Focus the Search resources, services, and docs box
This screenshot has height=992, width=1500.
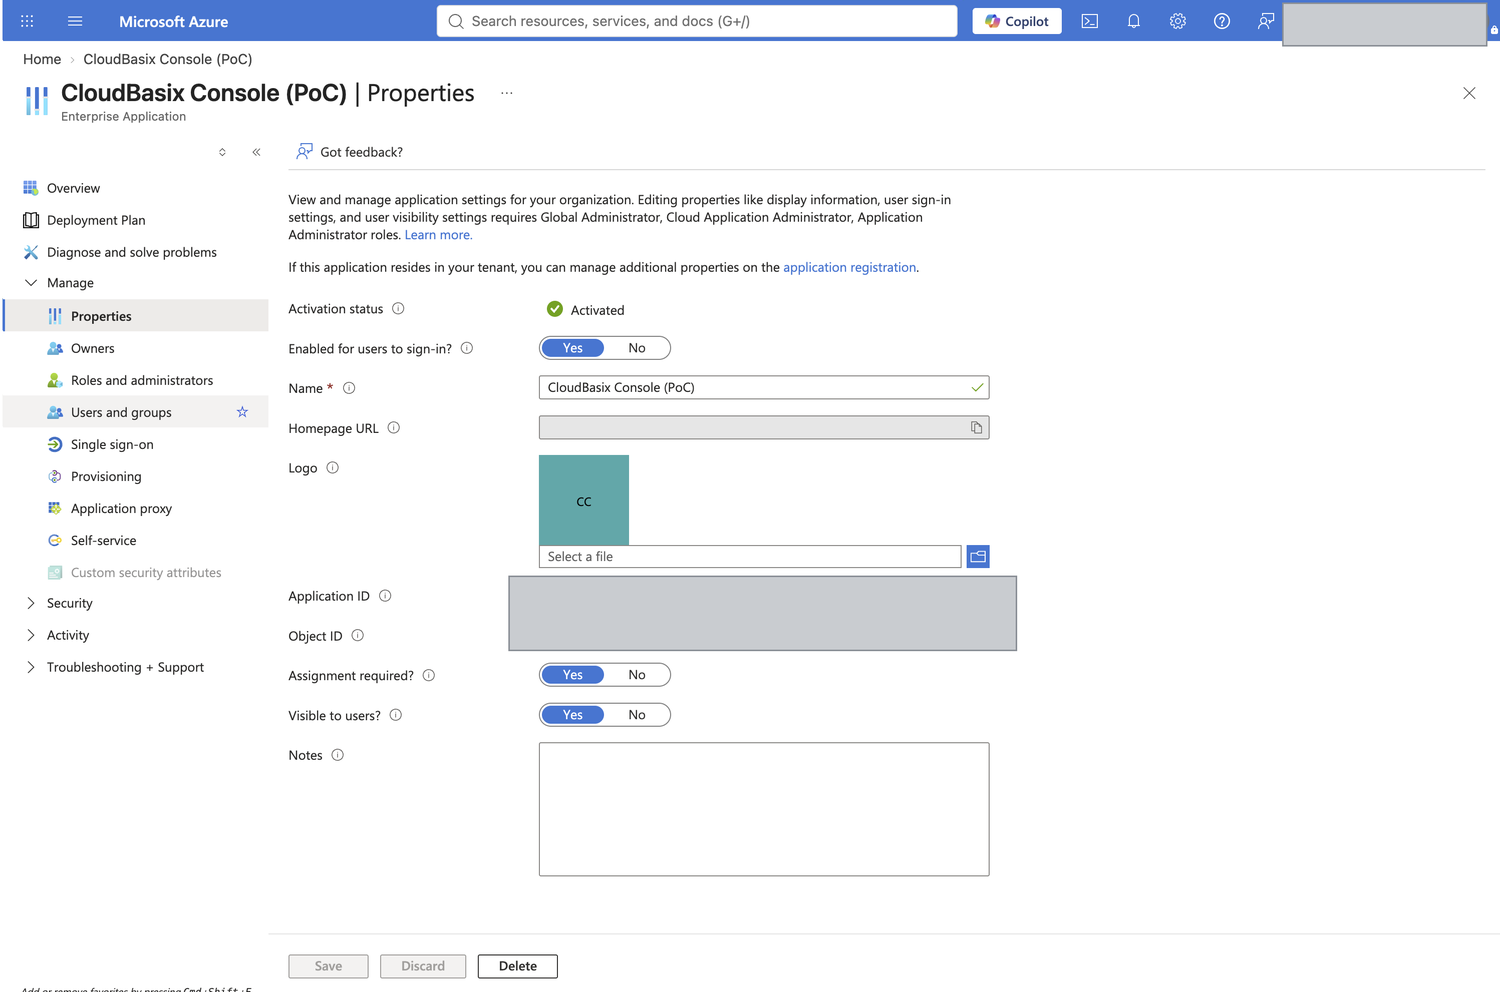[697, 21]
